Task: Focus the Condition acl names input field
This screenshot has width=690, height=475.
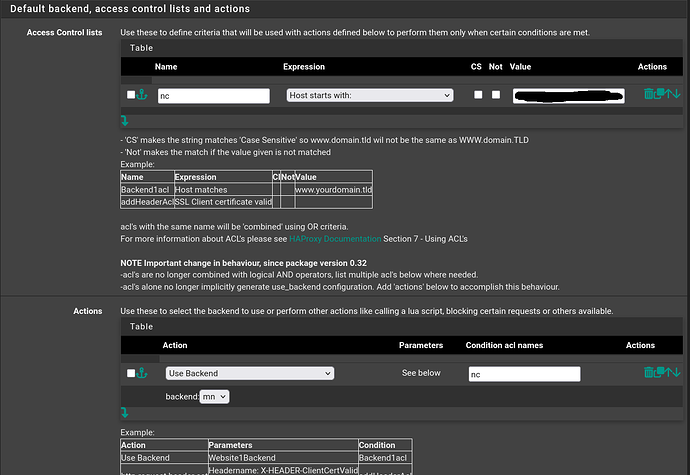Action: point(524,373)
